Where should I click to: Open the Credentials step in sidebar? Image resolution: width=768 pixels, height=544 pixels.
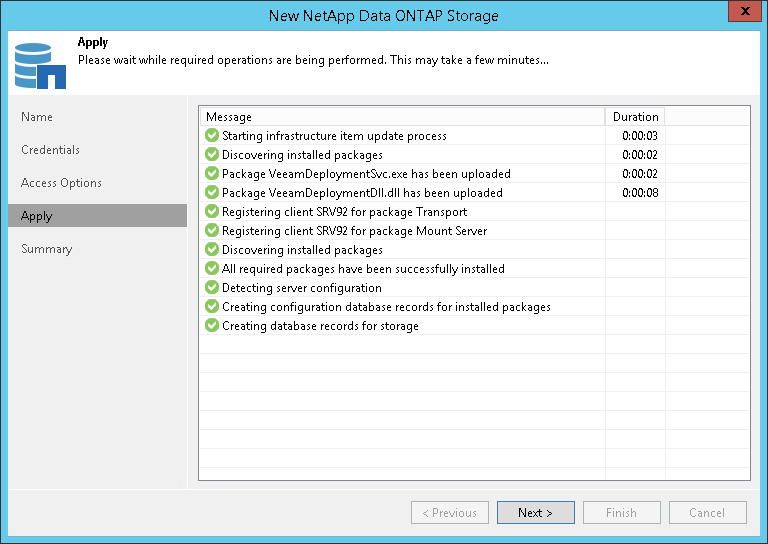50,150
